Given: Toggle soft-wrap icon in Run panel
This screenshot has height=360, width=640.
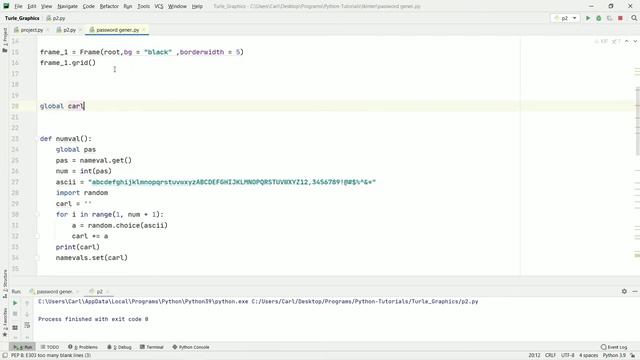Looking at the screenshot, I should pyautogui.click(x=27, y=325).
